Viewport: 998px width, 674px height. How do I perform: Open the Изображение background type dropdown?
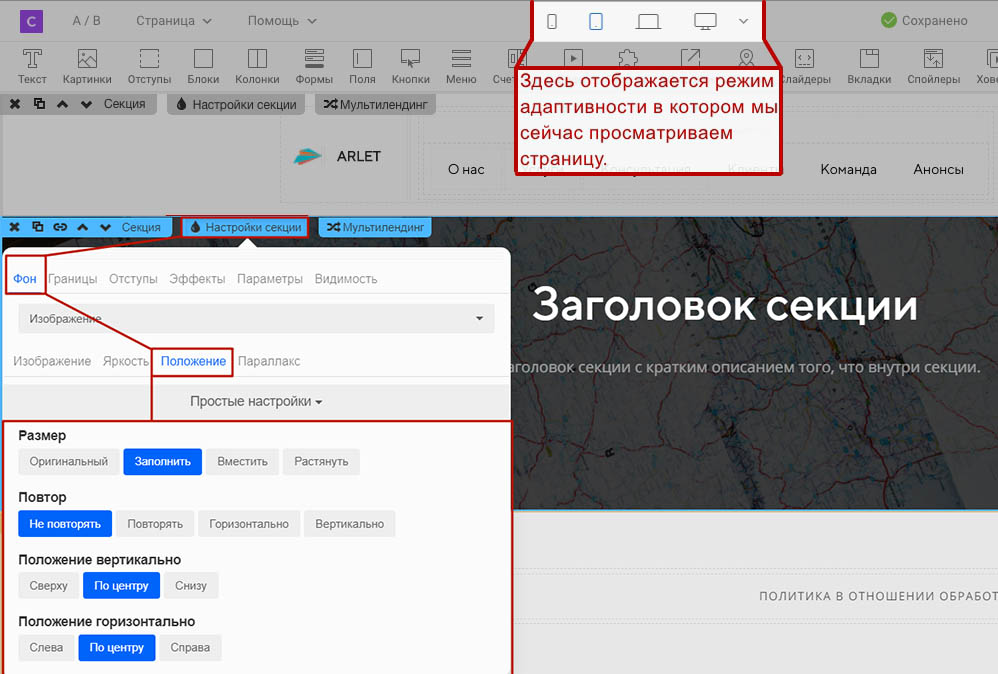(256, 319)
